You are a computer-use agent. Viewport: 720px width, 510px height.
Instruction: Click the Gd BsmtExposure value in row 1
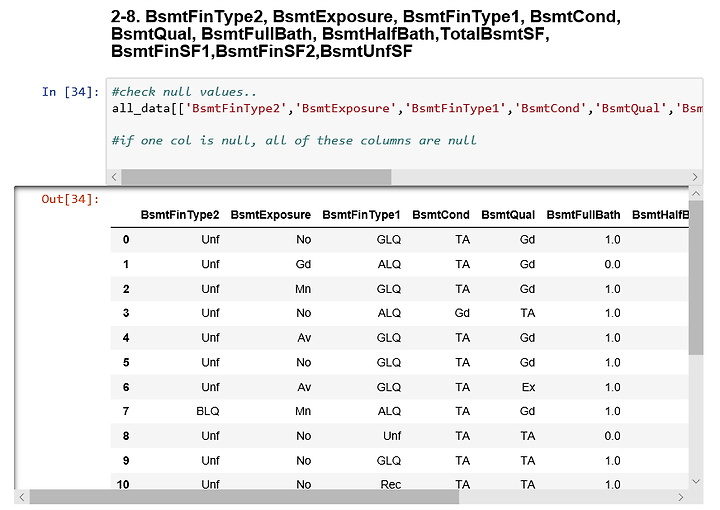[303, 264]
